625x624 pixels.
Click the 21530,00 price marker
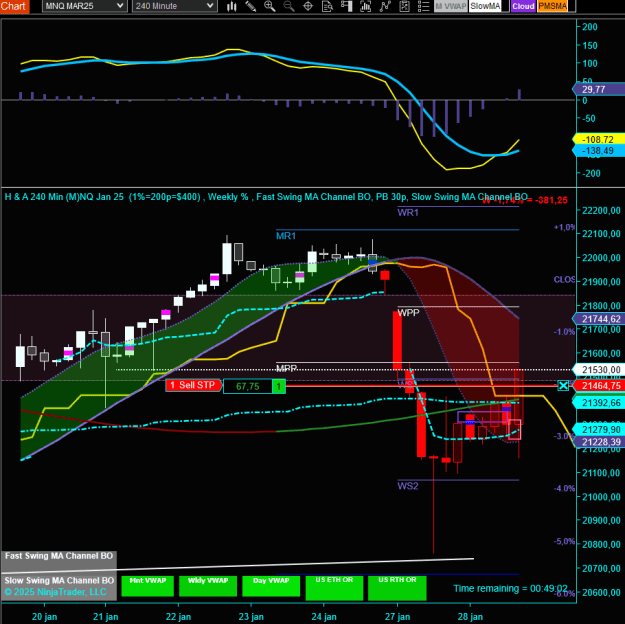[x=599, y=370]
